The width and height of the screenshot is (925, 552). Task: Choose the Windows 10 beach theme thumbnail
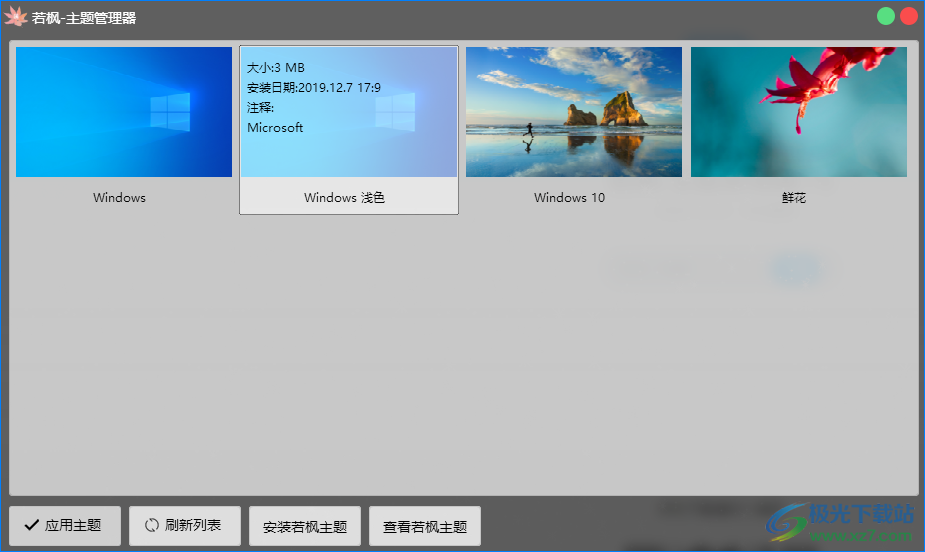tap(574, 112)
